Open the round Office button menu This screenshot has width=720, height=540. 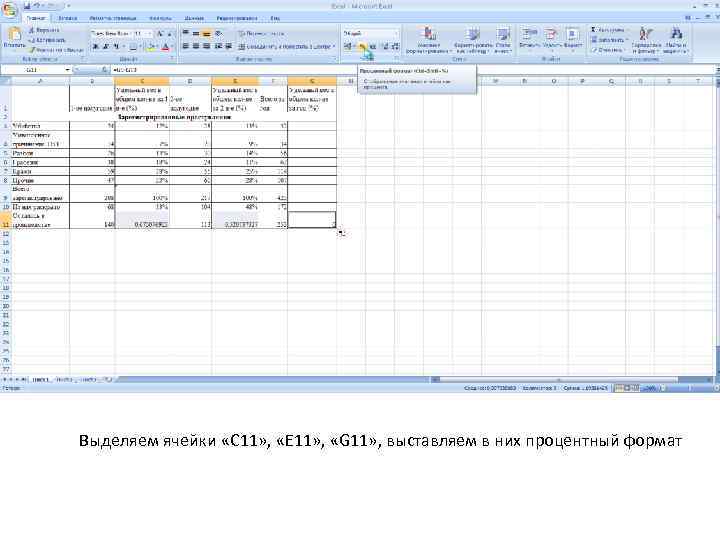pyautogui.click(x=10, y=10)
